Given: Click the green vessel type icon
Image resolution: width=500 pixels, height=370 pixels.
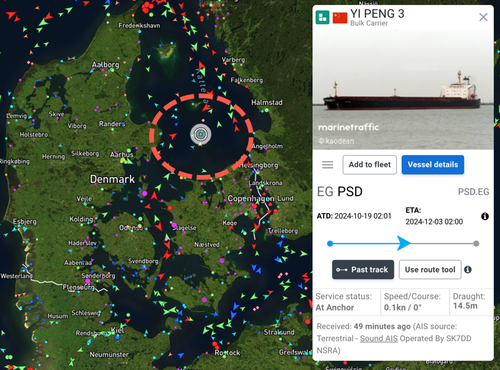Looking at the screenshot, I should tap(322, 17).
